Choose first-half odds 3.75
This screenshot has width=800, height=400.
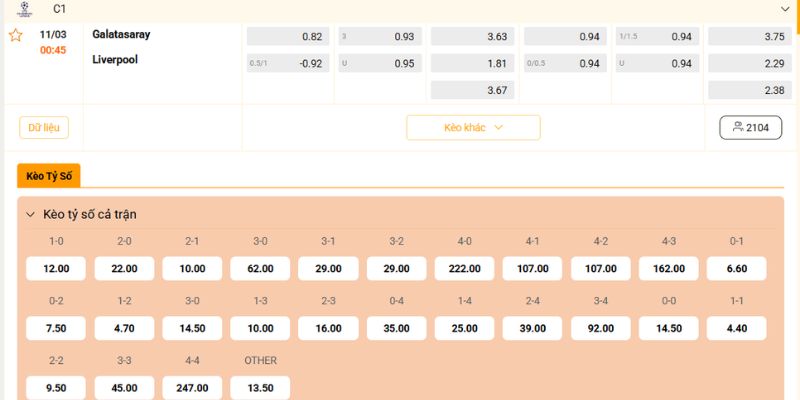[x=750, y=37]
